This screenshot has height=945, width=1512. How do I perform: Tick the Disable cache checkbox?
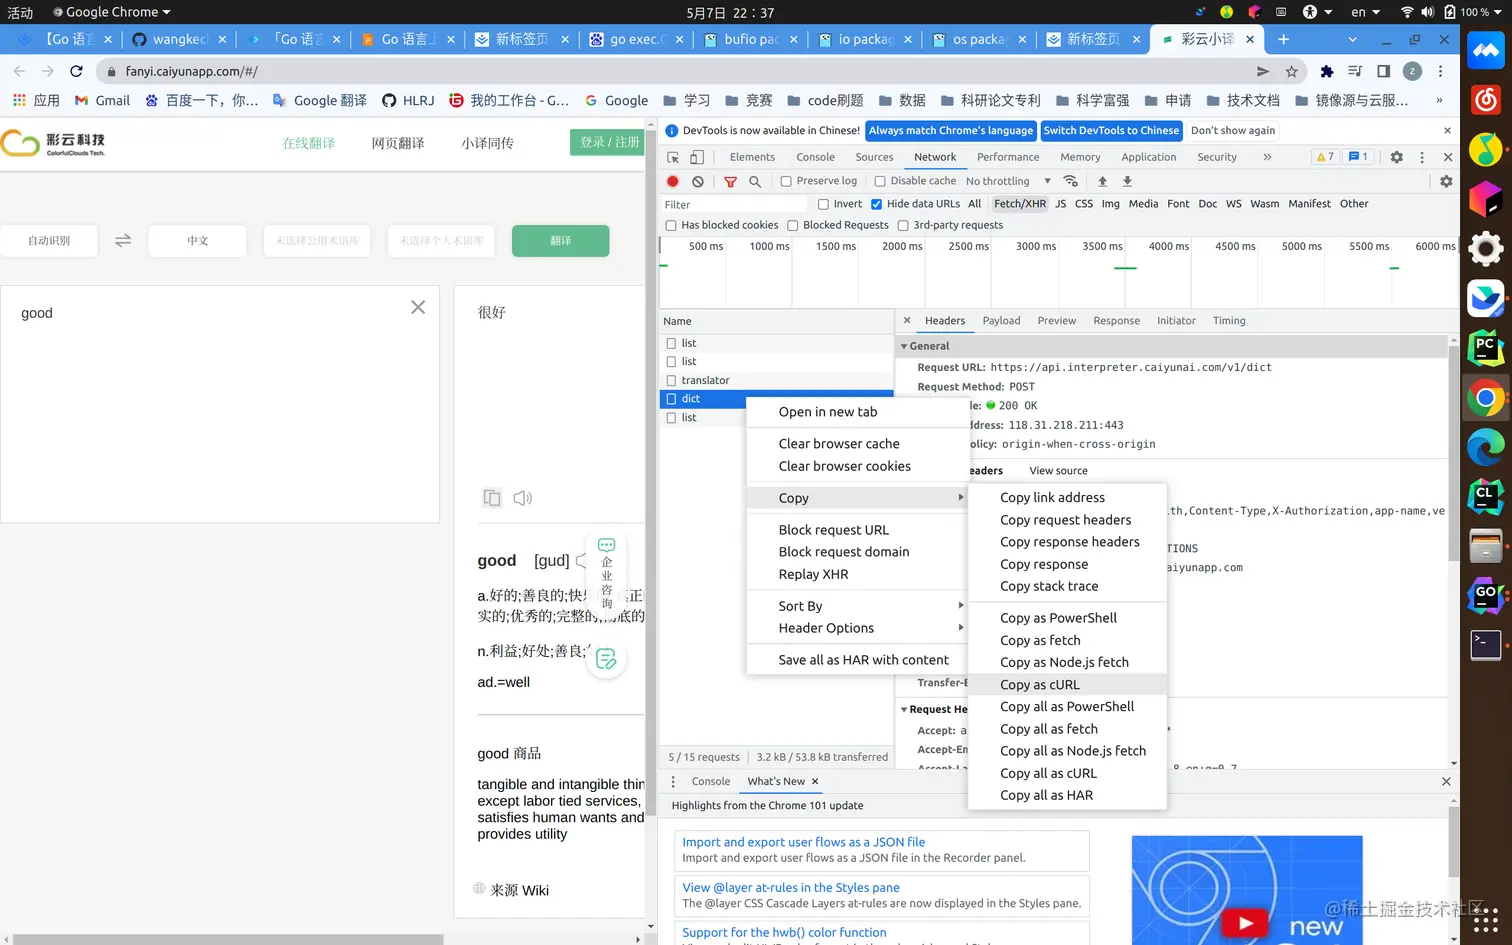(x=880, y=181)
